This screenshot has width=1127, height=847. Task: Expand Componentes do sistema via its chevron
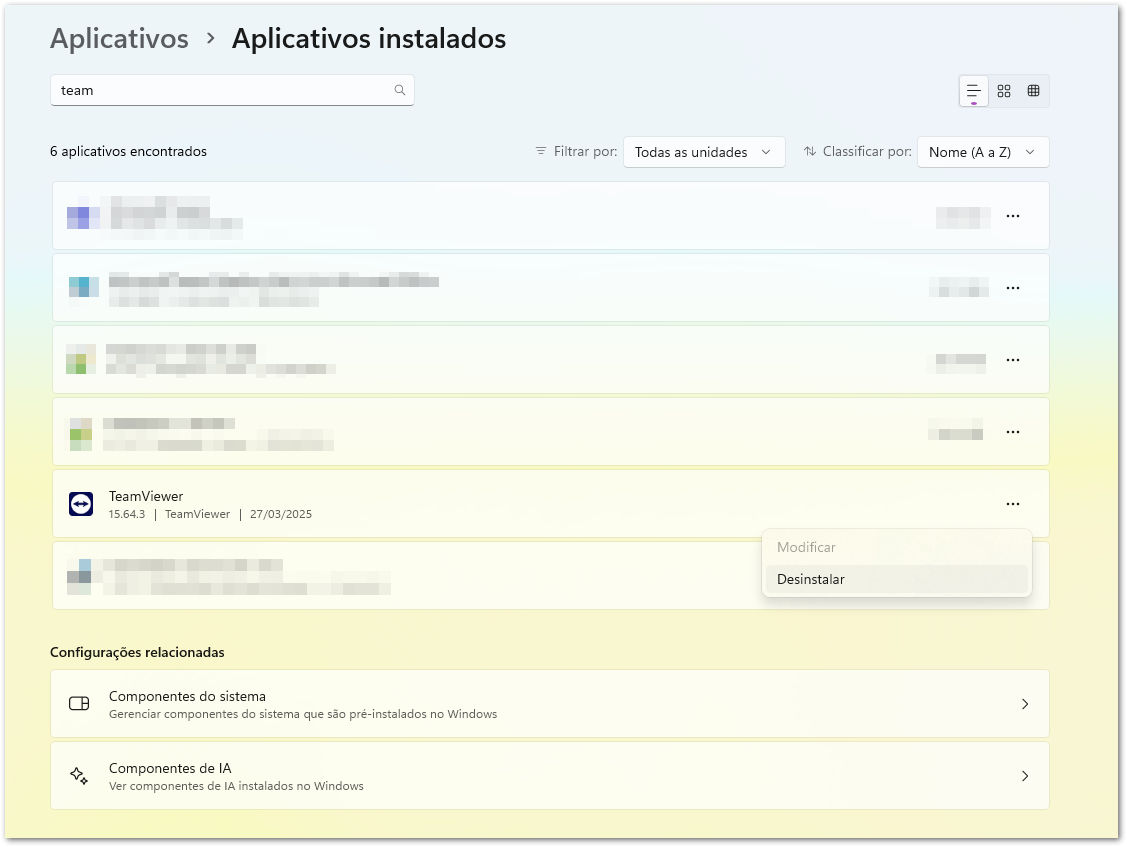click(1025, 704)
